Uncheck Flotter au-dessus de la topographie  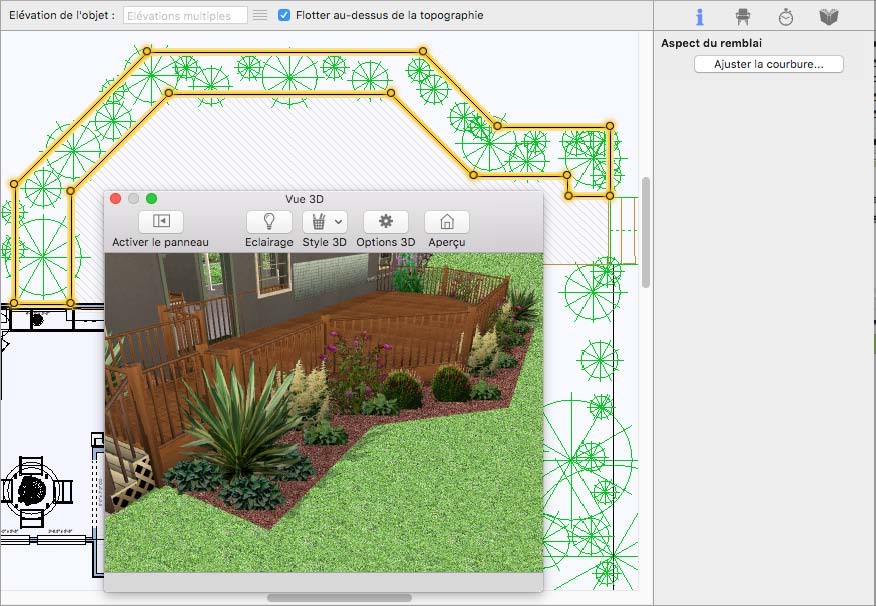pos(285,16)
